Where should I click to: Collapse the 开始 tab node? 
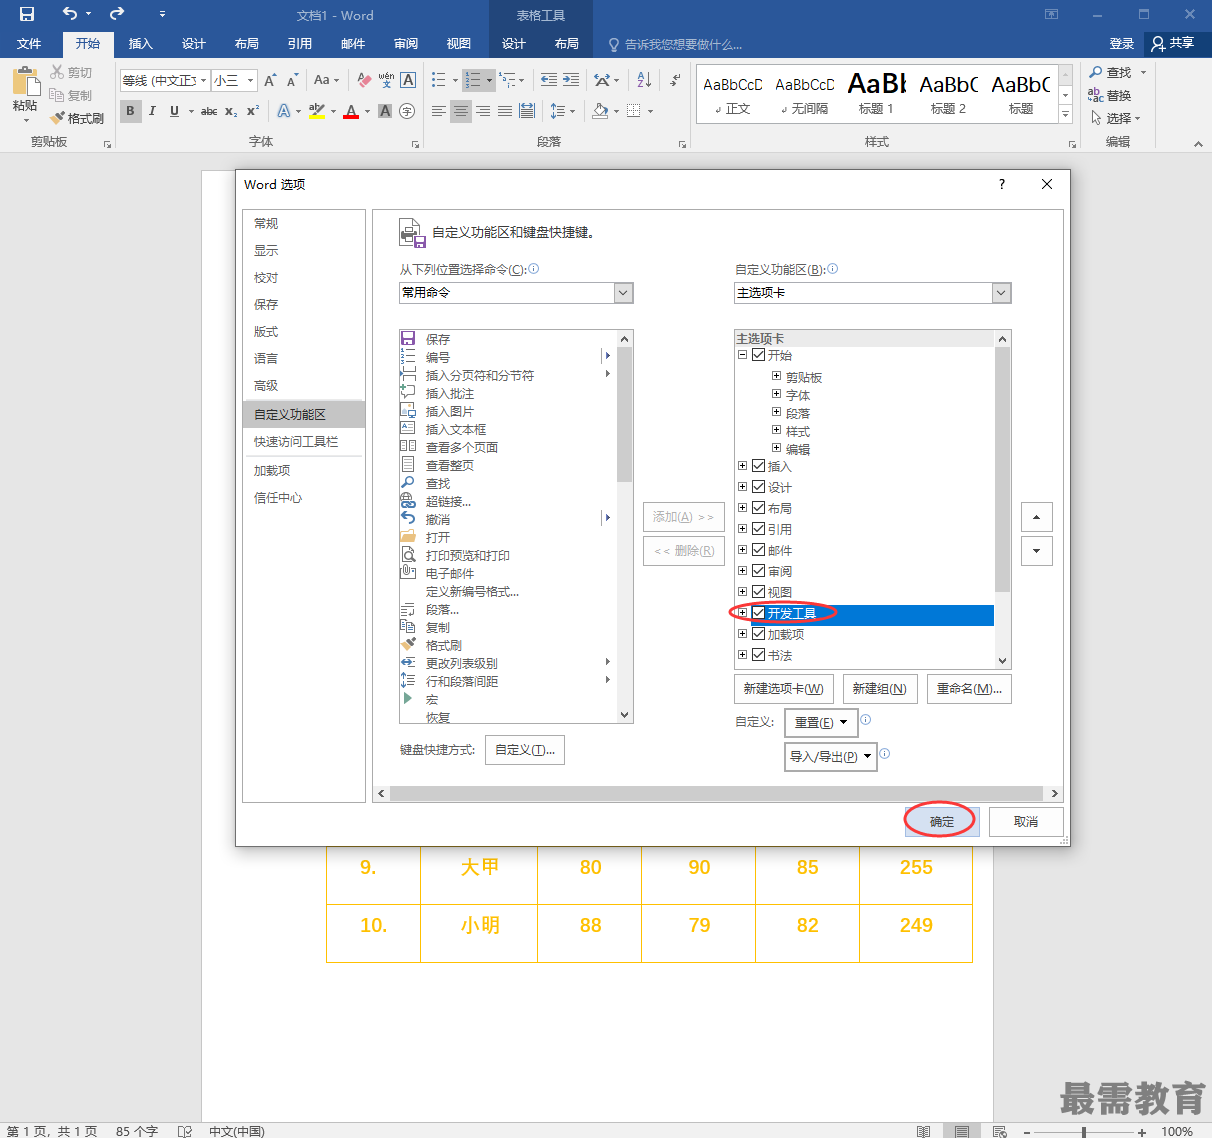[742, 355]
